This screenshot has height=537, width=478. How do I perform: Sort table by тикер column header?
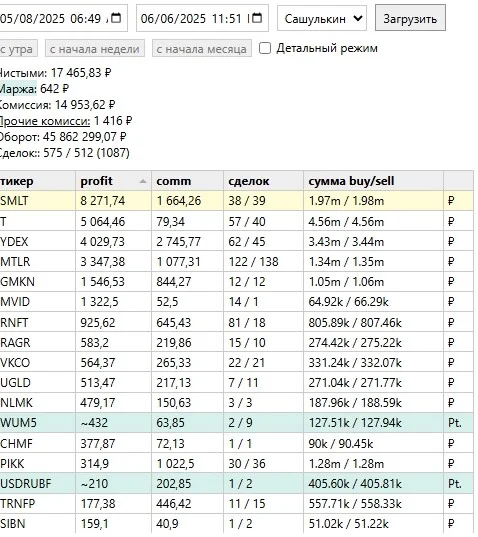point(37,181)
